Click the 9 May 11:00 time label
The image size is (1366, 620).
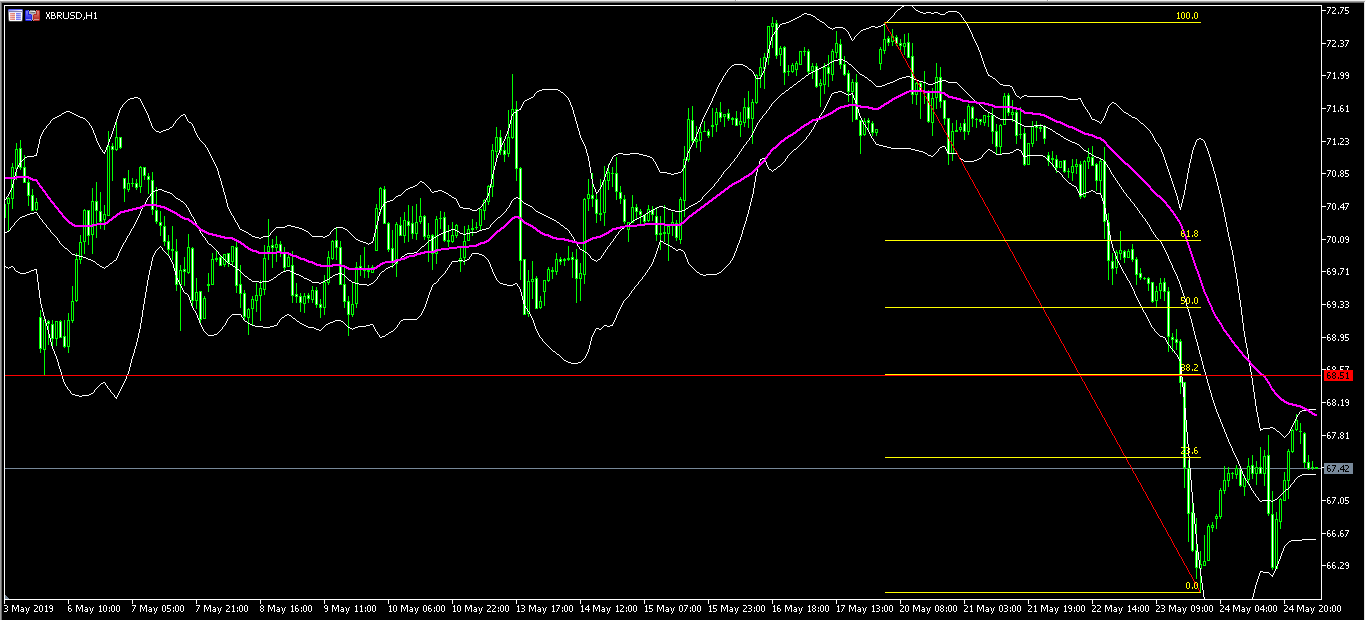tap(348, 608)
